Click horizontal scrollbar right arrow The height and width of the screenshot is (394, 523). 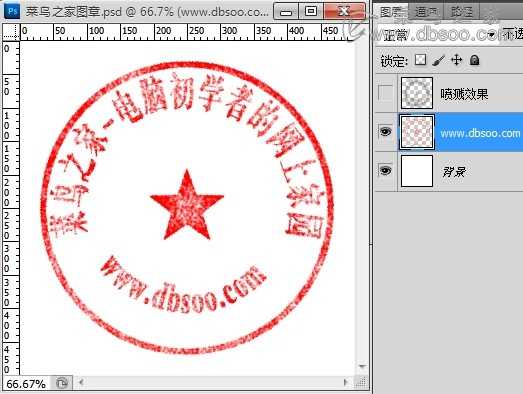coord(345,382)
